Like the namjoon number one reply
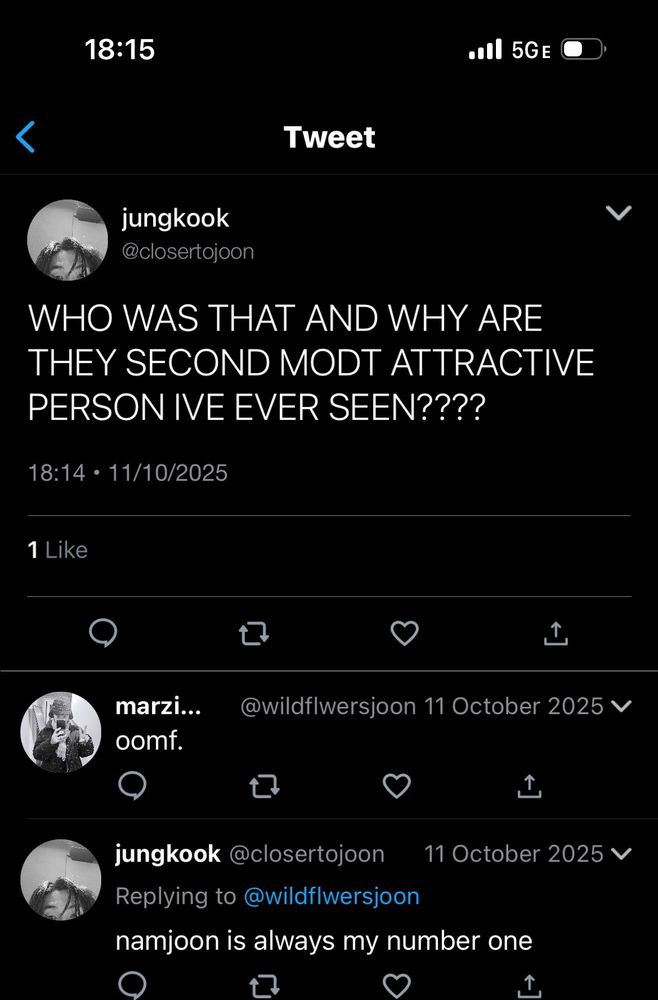 point(398,985)
